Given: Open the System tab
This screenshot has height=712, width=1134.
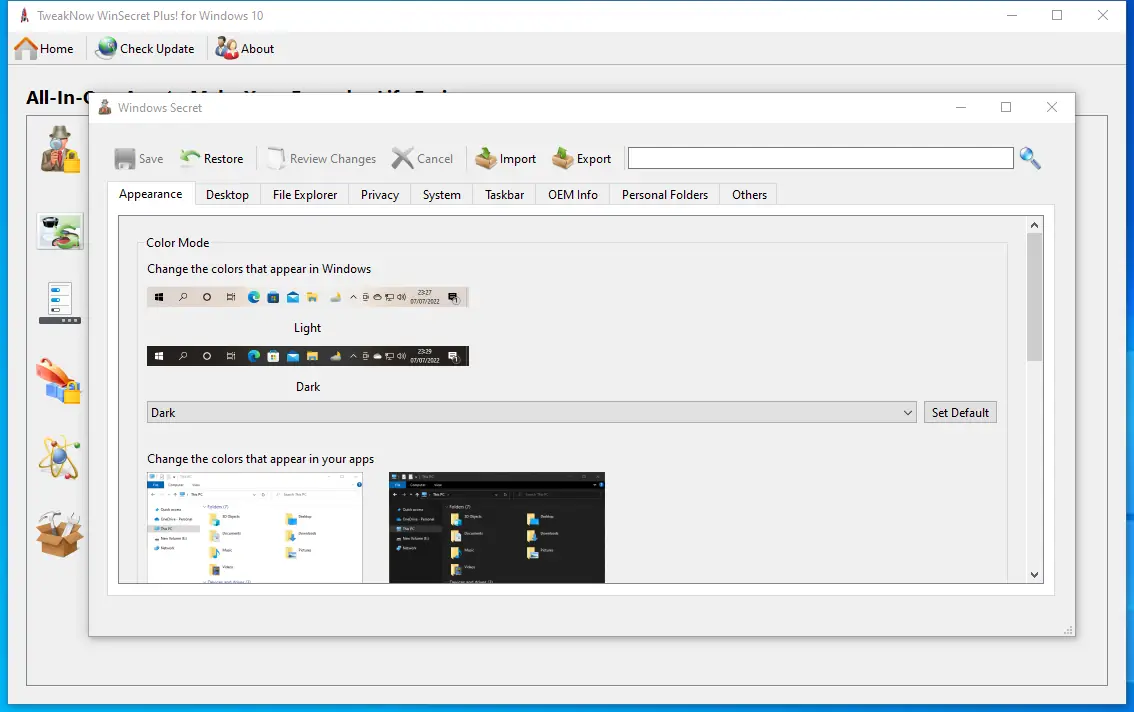Looking at the screenshot, I should (441, 195).
